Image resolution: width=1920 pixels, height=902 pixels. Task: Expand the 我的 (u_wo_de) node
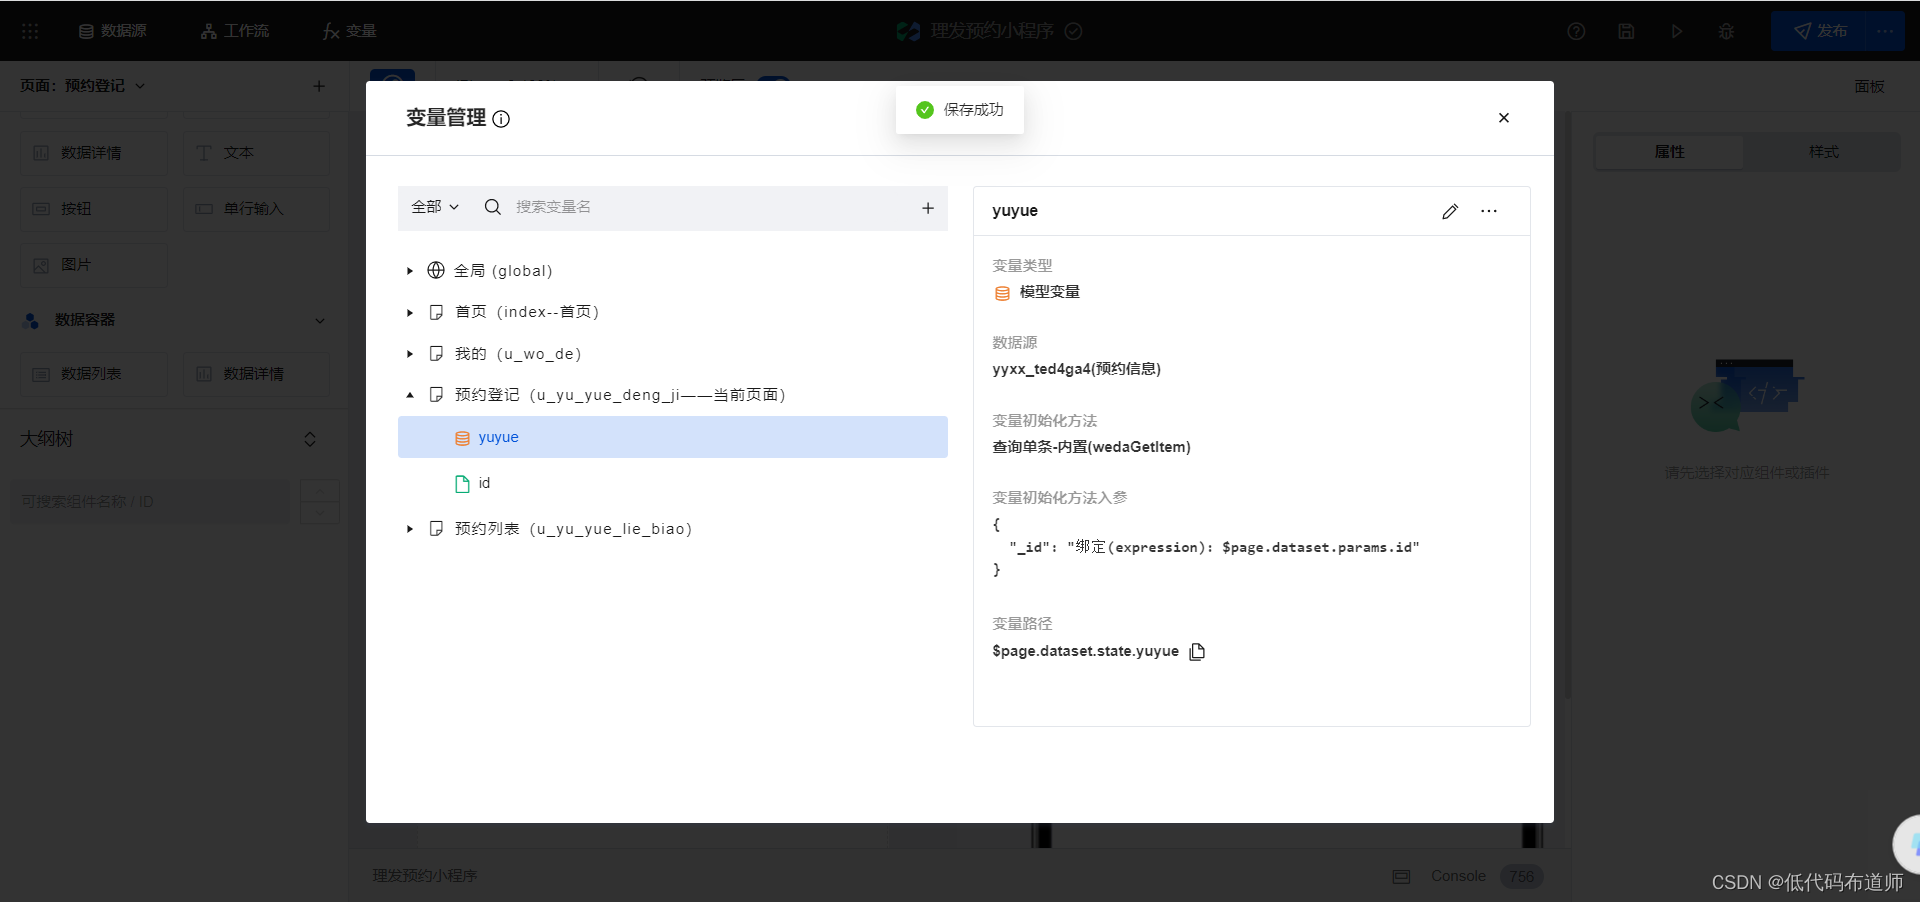click(x=410, y=354)
